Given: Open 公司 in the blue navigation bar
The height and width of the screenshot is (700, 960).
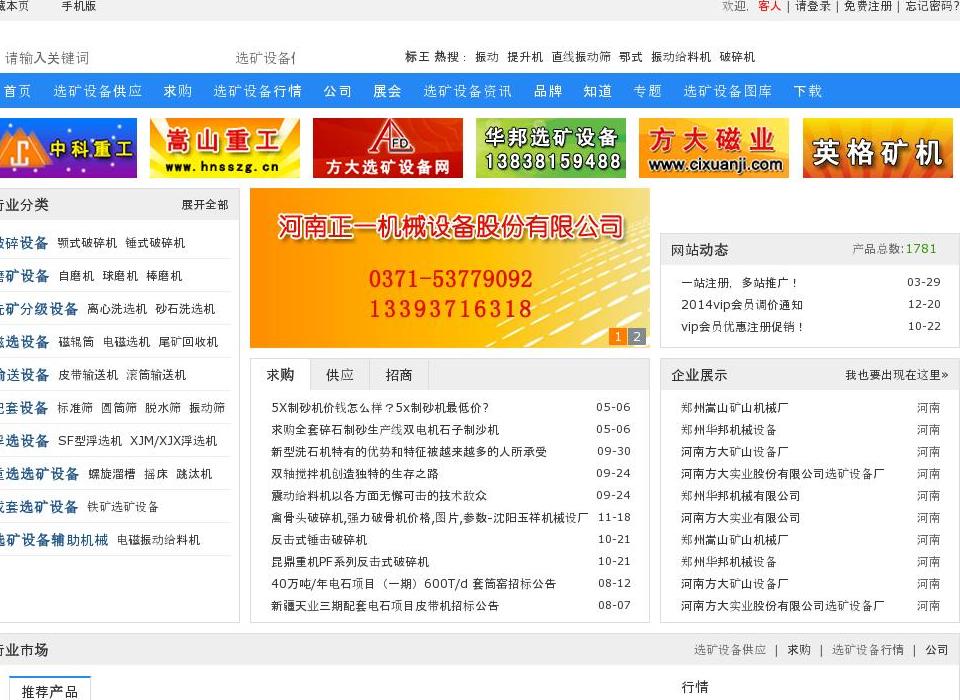Looking at the screenshot, I should point(337,91).
